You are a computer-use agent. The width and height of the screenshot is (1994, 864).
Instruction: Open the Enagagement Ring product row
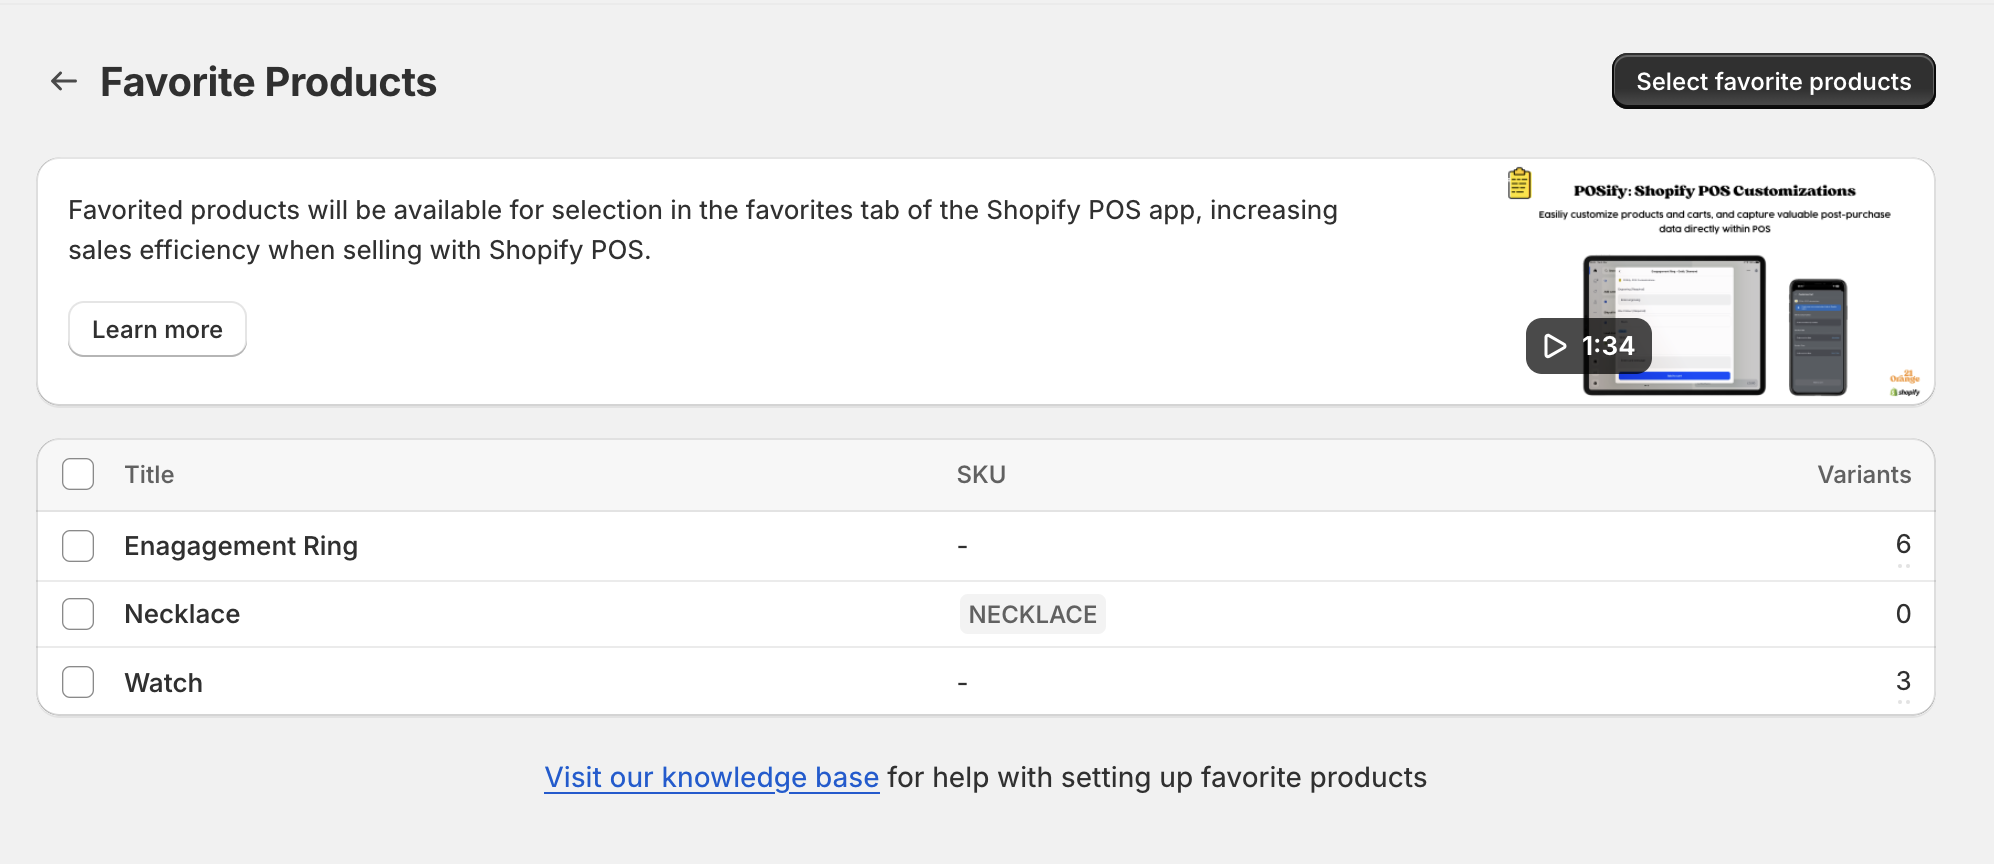[x=986, y=546]
